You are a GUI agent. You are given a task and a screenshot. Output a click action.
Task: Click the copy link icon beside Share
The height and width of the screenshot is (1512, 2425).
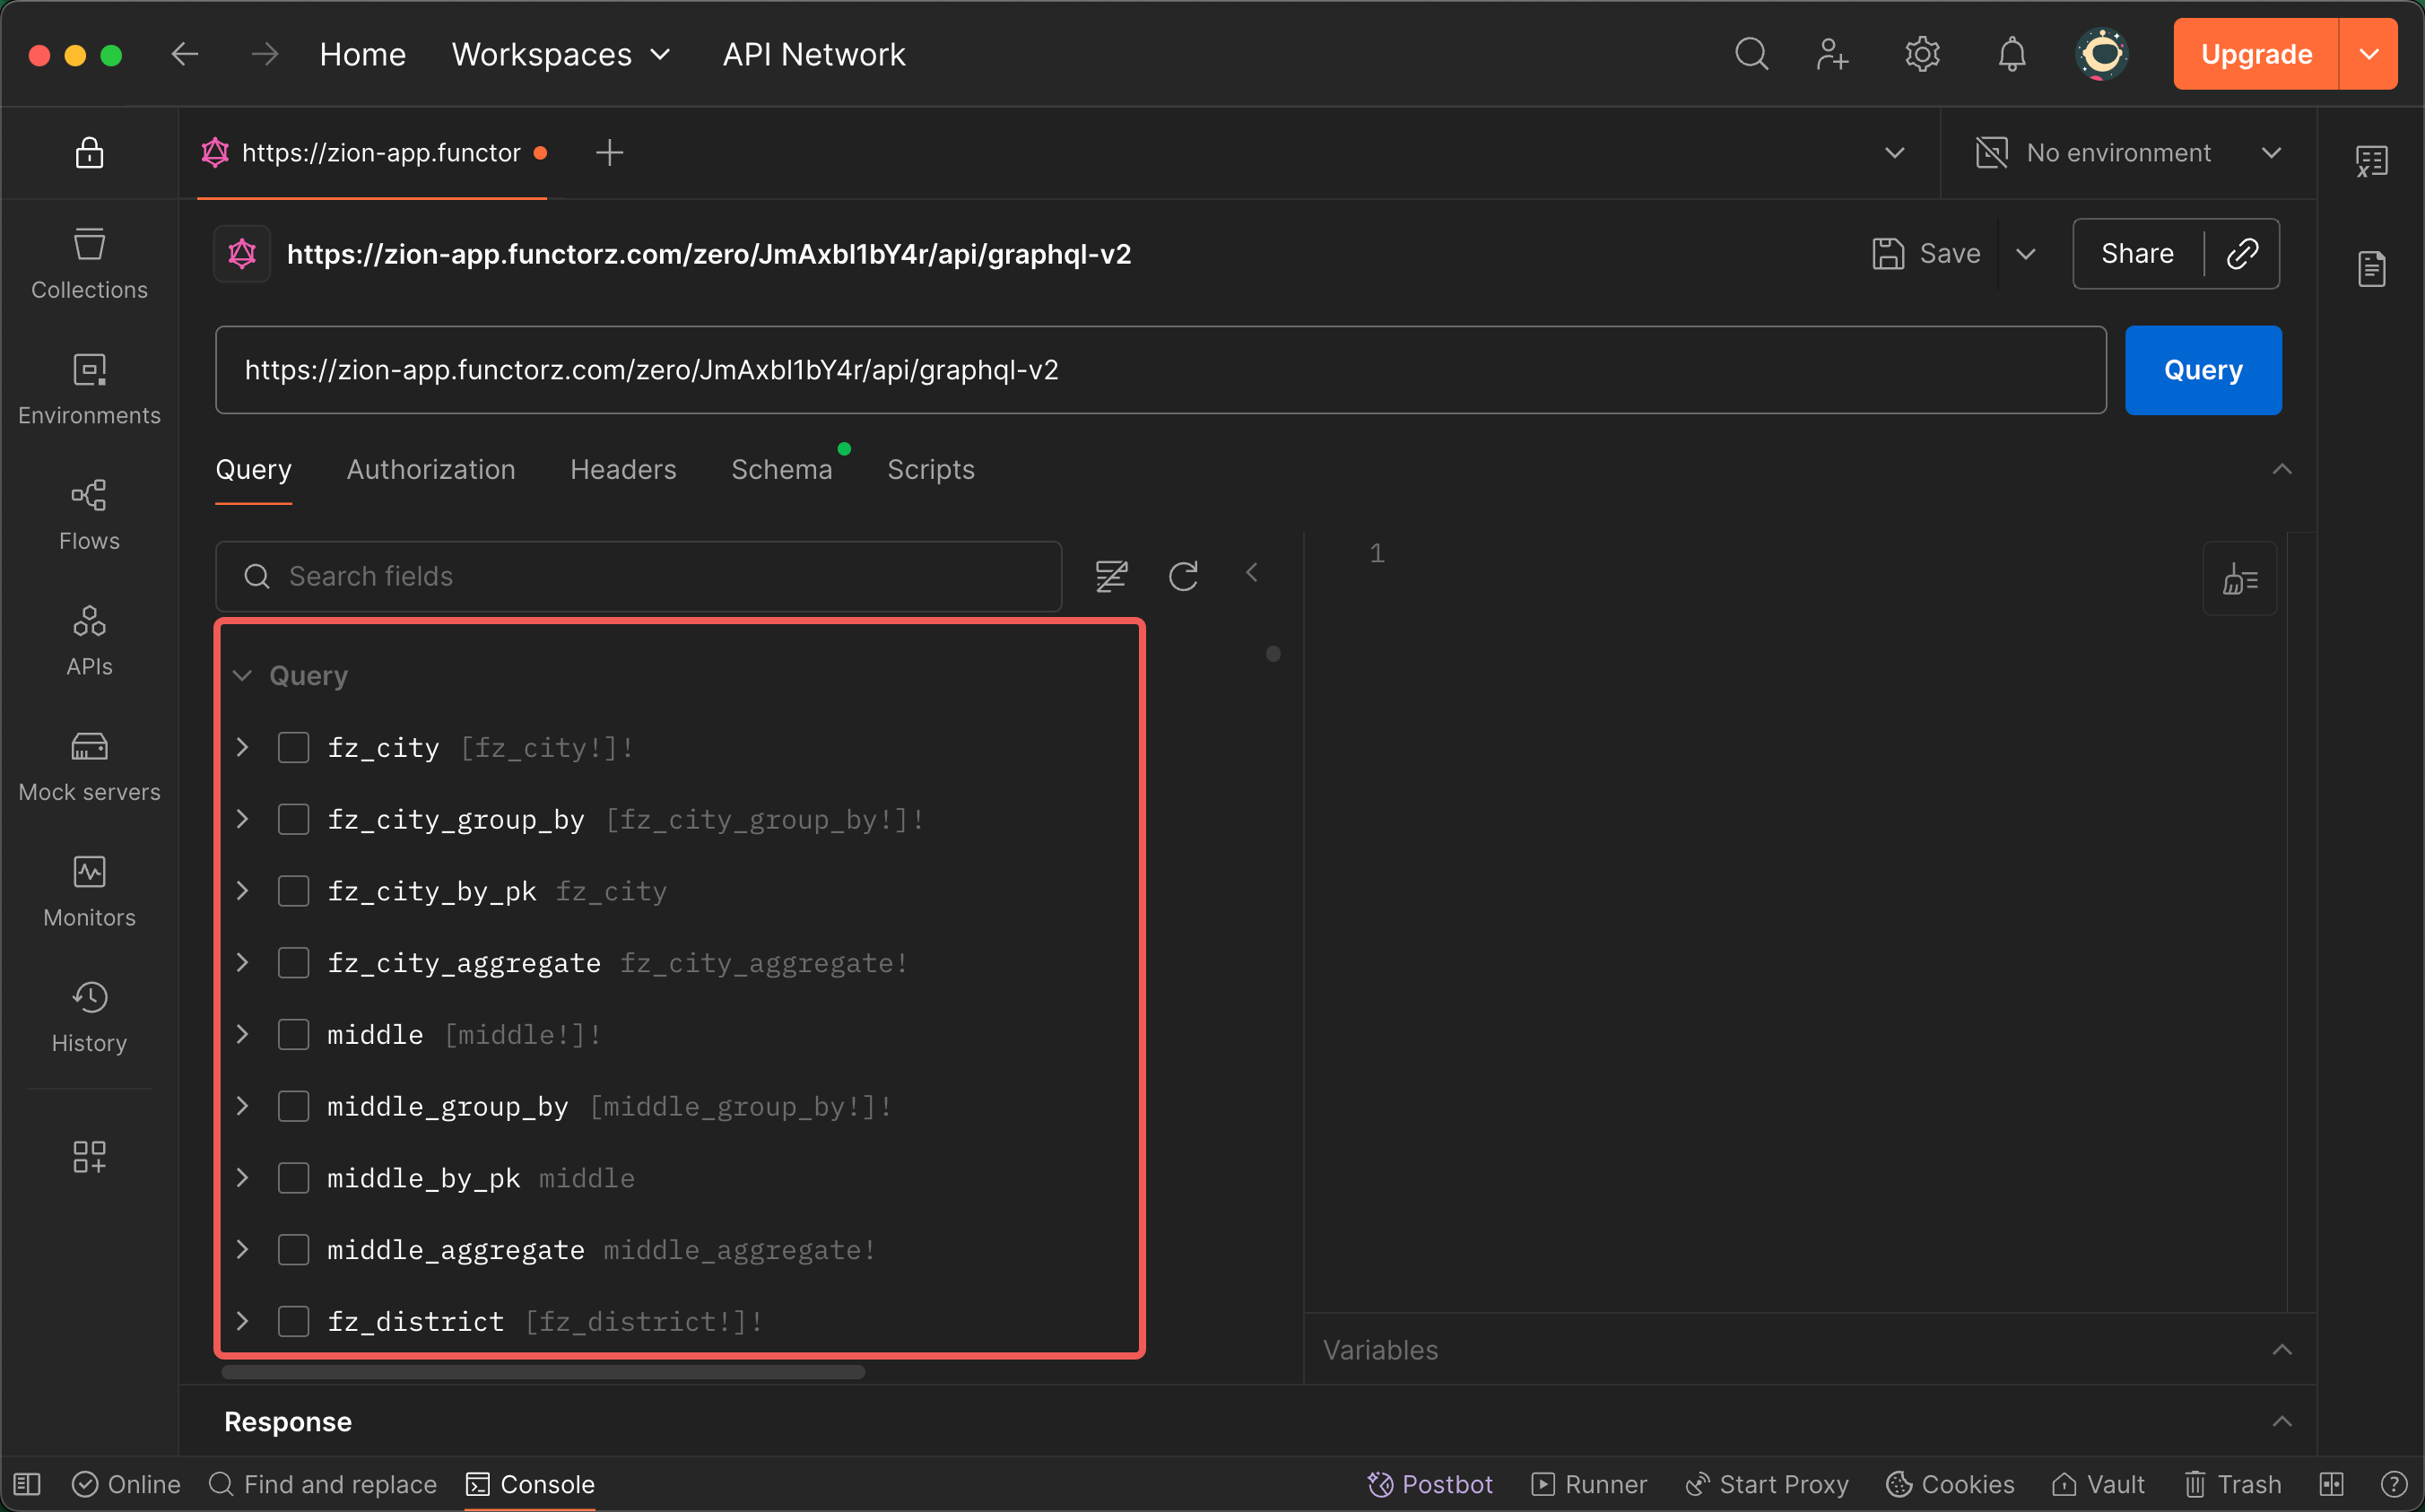pos(2242,254)
